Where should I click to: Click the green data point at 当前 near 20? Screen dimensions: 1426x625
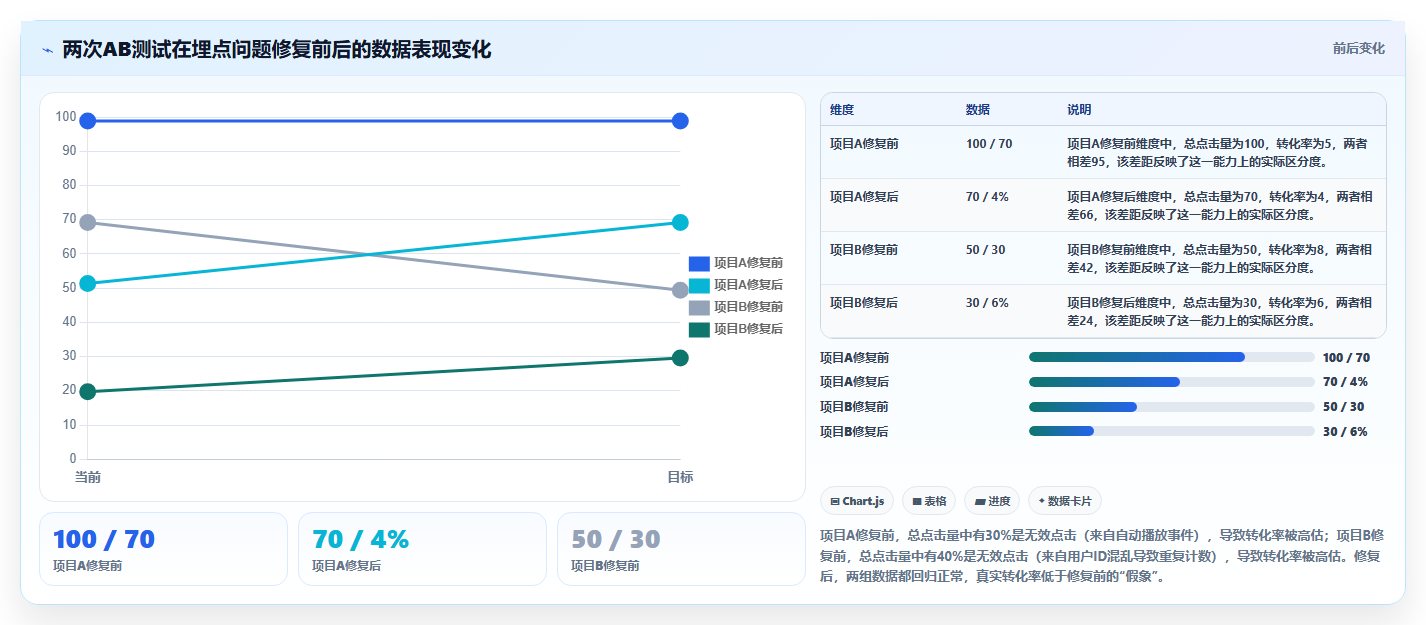[88, 391]
